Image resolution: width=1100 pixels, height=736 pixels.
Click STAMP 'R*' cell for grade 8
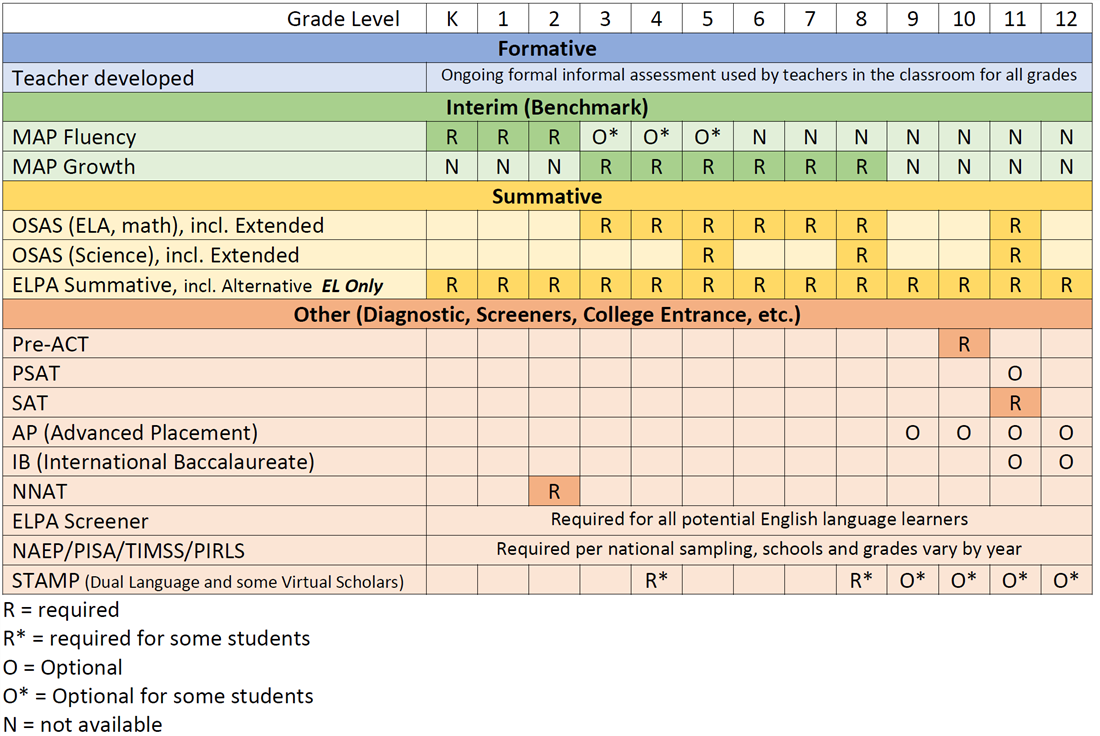pyautogui.click(x=861, y=580)
